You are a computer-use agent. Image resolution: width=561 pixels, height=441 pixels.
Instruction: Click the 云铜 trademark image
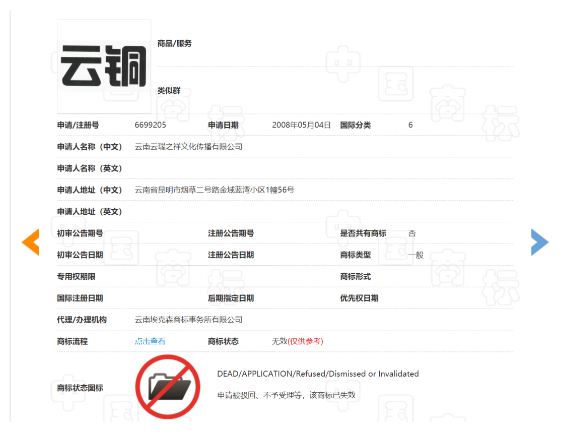coord(104,66)
